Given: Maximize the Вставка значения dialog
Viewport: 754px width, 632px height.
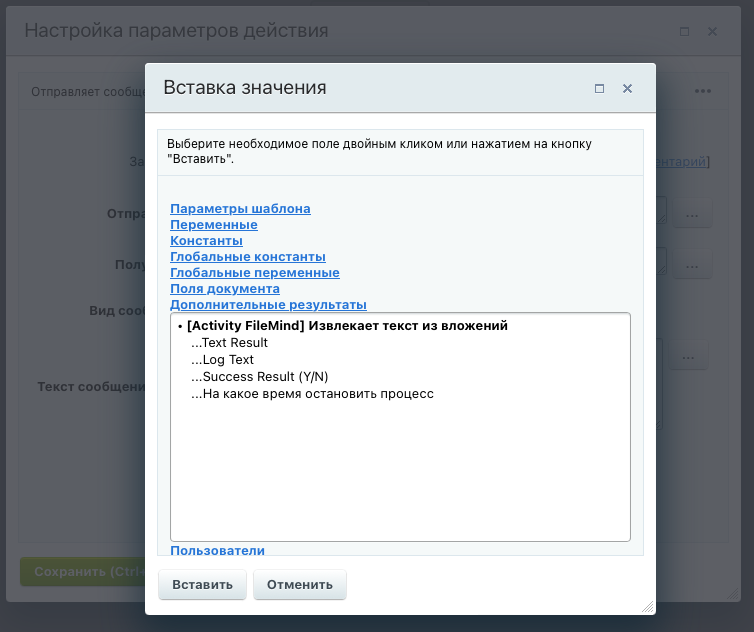Looking at the screenshot, I should tap(599, 88).
